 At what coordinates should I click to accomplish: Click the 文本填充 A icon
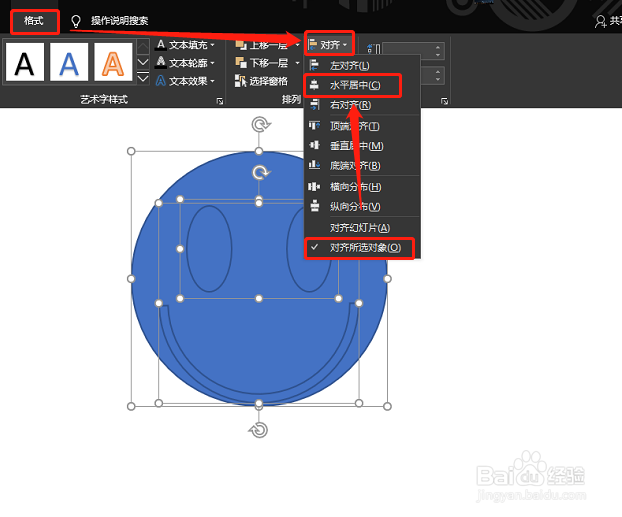click(161, 44)
